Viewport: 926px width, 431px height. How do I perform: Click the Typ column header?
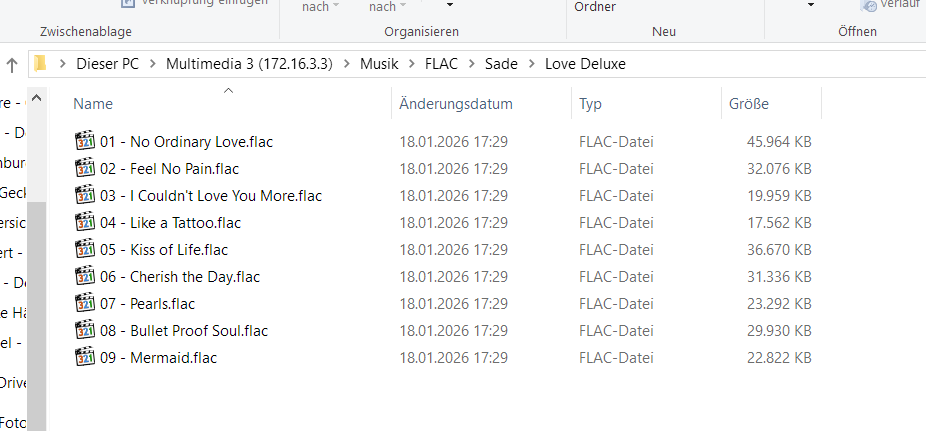click(x=590, y=104)
